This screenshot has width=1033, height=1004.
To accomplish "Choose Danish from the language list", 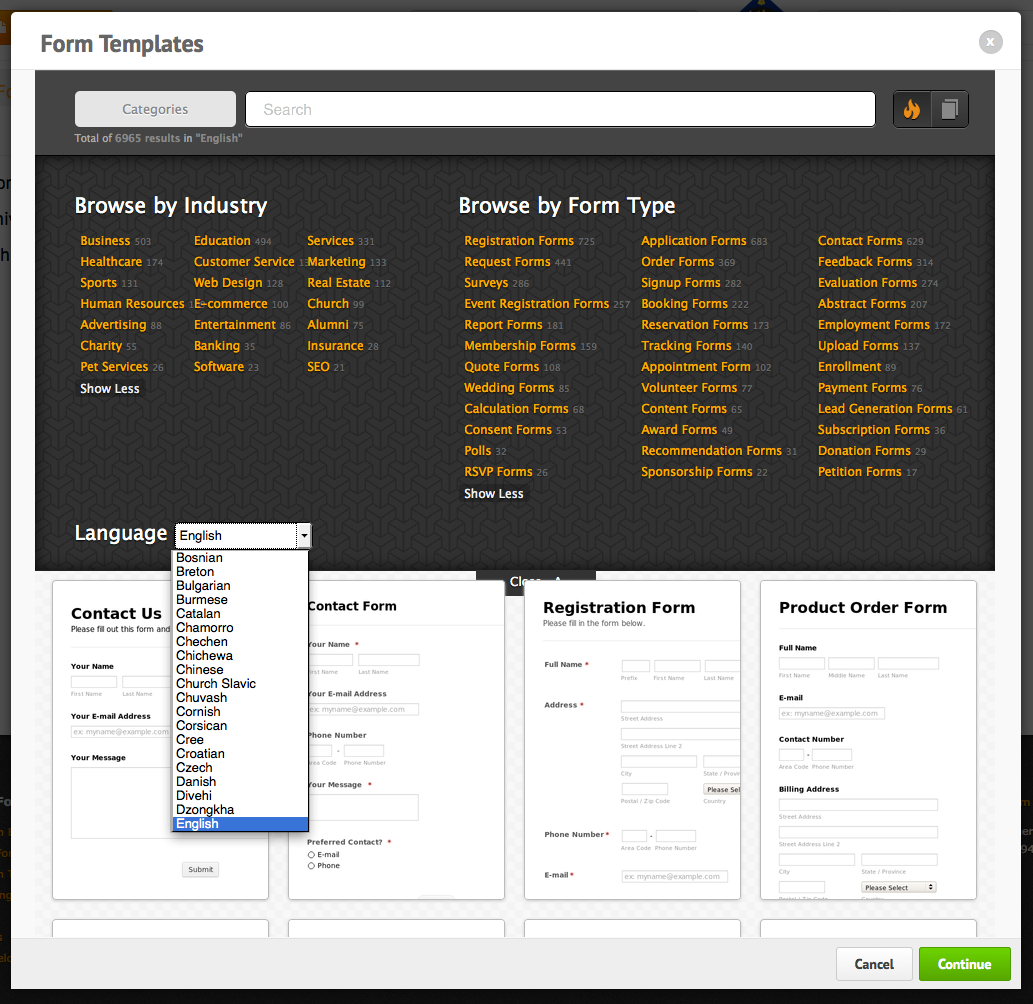I will tap(196, 781).
